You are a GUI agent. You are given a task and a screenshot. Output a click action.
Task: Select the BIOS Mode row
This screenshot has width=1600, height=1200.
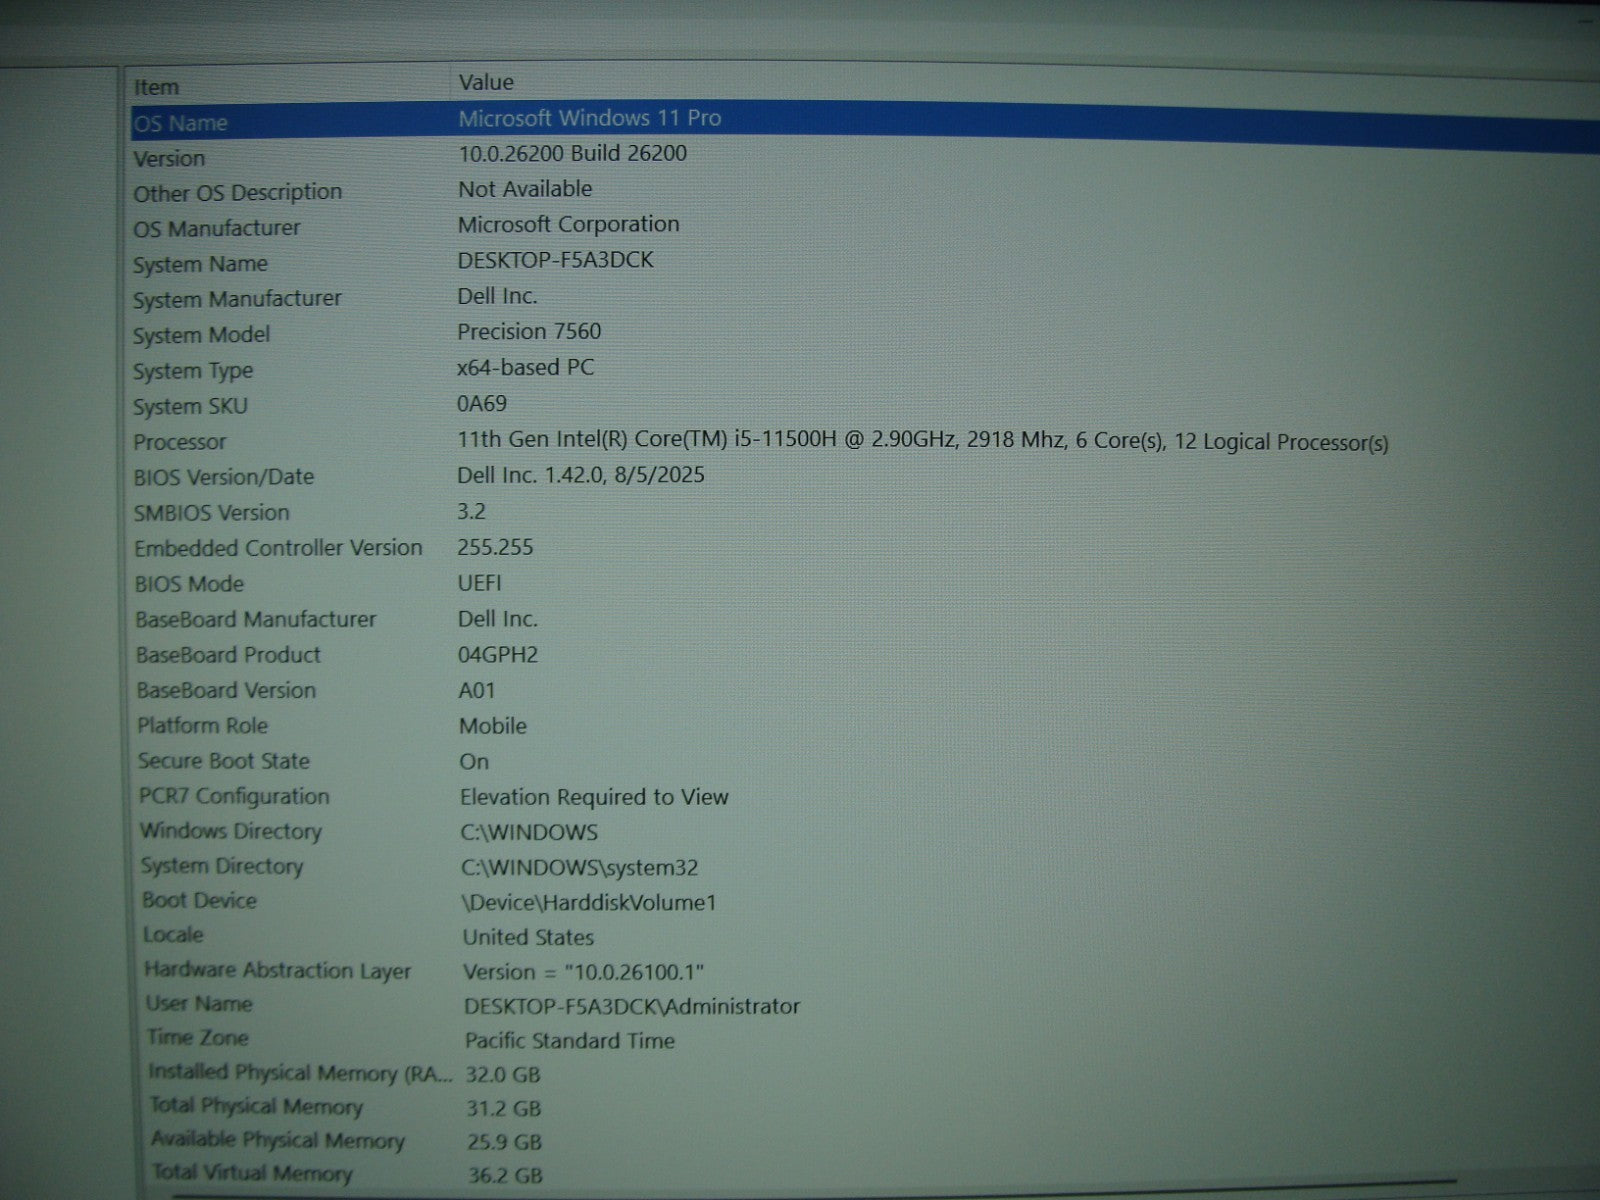tap(190, 584)
